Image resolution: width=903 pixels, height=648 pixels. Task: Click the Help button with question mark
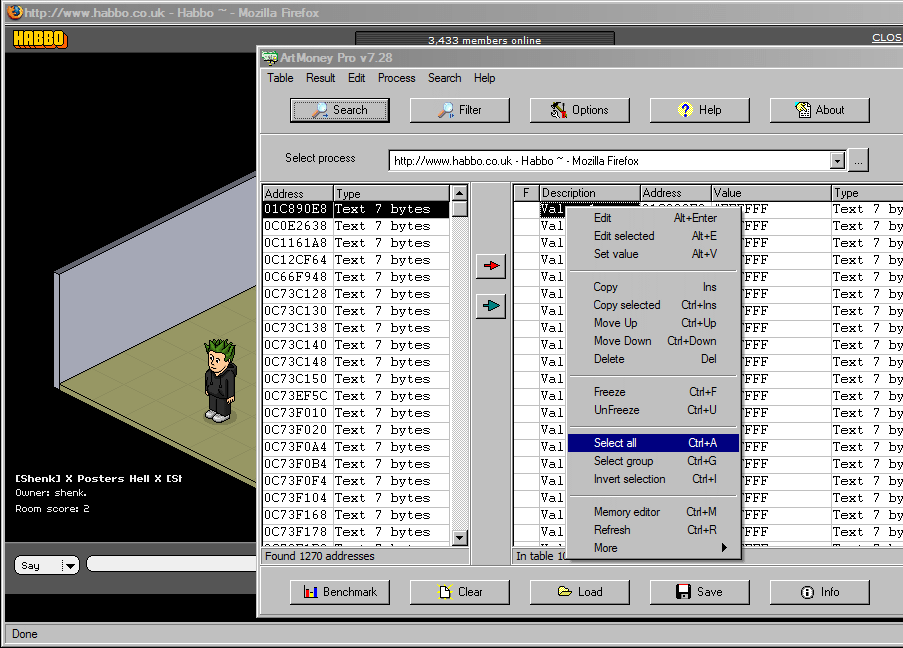[700, 110]
